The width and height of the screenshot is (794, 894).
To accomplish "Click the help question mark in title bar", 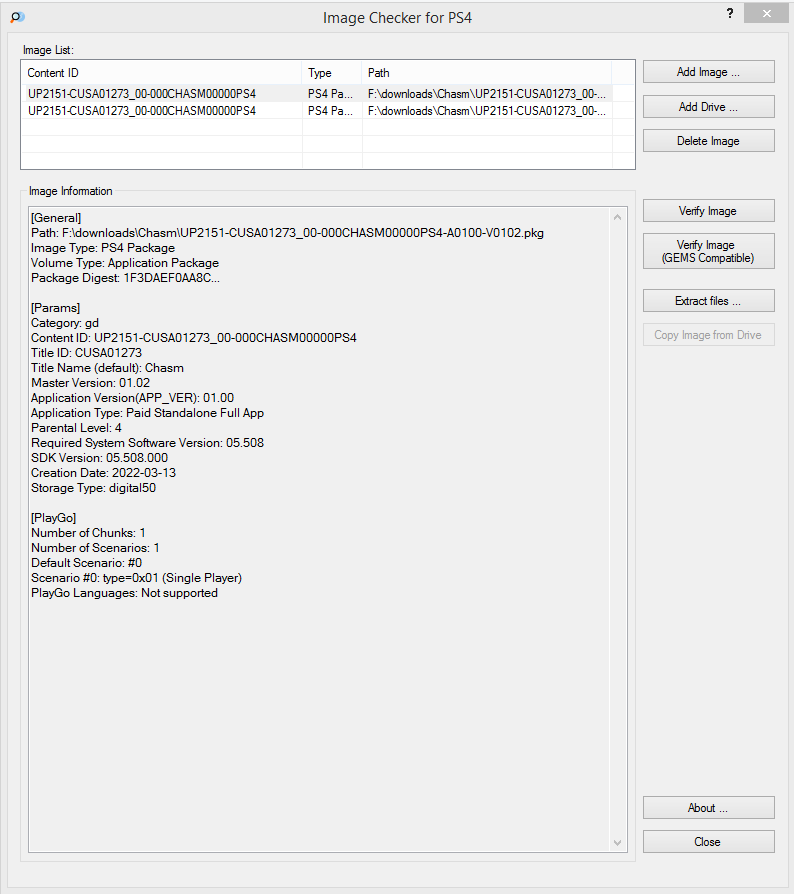I will pyautogui.click(x=730, y=14).
